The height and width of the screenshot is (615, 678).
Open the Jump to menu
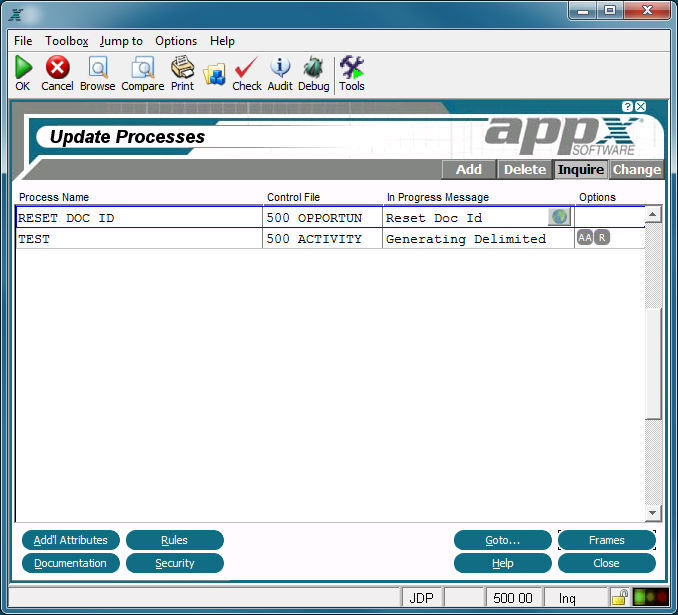121,41
